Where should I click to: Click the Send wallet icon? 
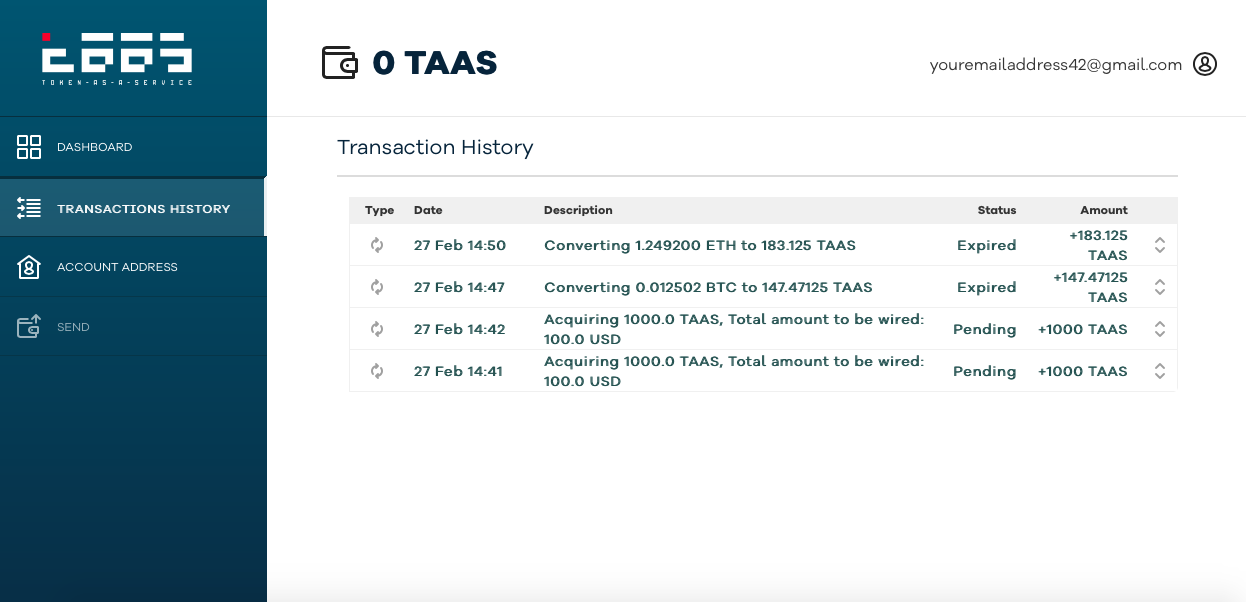(29, 327)
